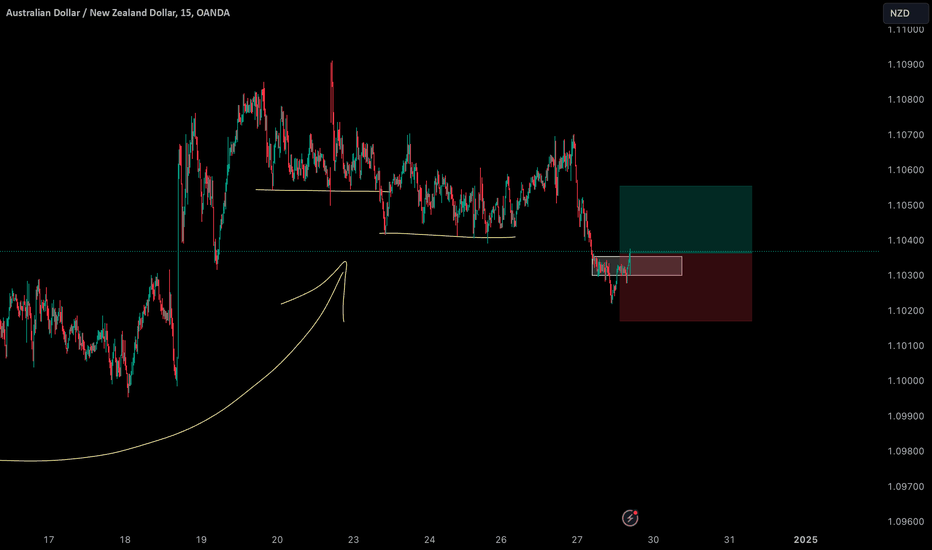Click the date label 30 on time axis
932x550 pixels.
click(653, 539)
